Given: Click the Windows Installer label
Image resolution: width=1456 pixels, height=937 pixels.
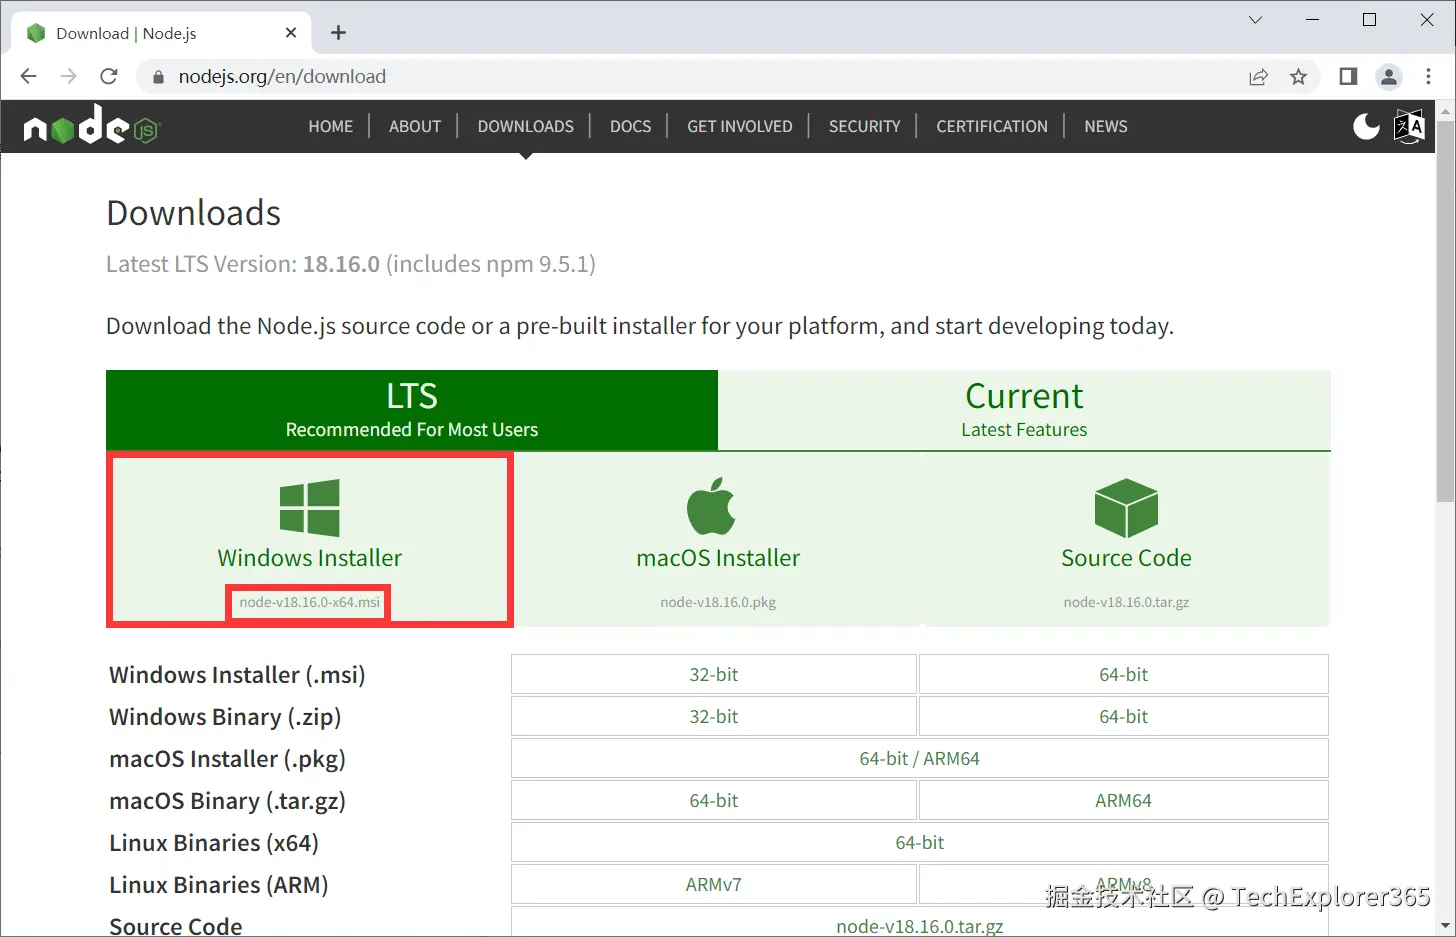Looking at the screenshot, I should pos(310,558).
